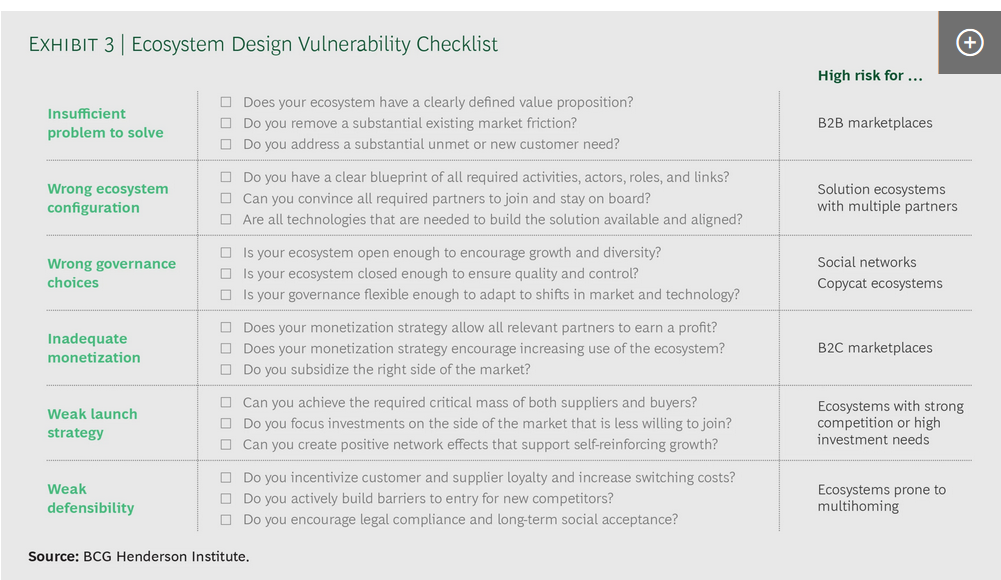The width and height of the screenshot is (1001, 580).
Task: Tick 'actively build barriers to entry' checkbox
Action: [x=226, y=498]
